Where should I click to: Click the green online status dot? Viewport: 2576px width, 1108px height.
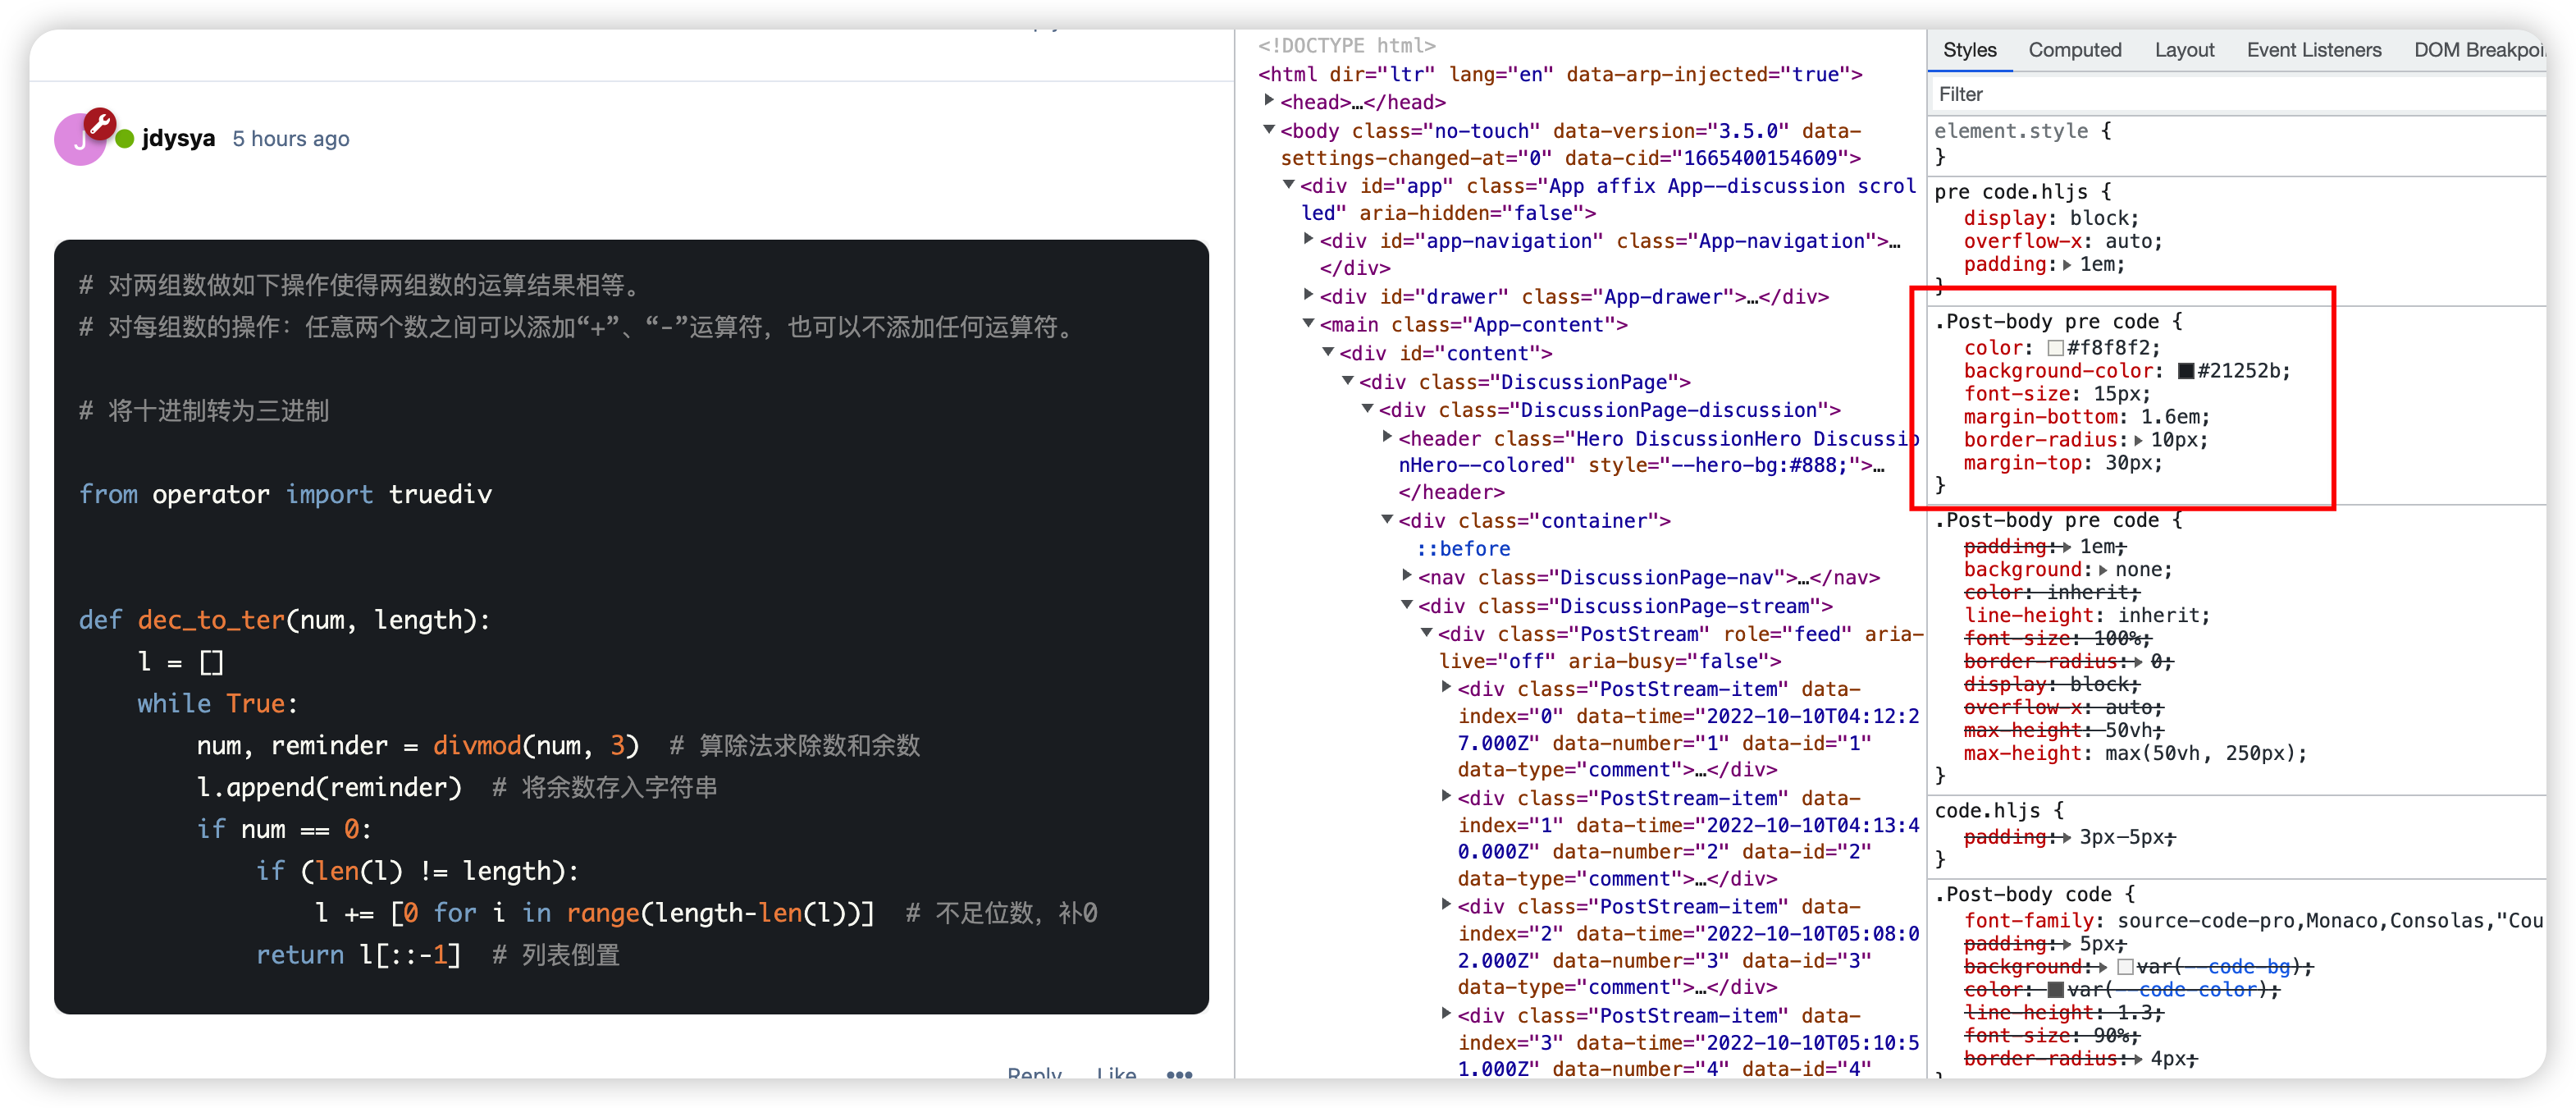[x=125, y=139]
